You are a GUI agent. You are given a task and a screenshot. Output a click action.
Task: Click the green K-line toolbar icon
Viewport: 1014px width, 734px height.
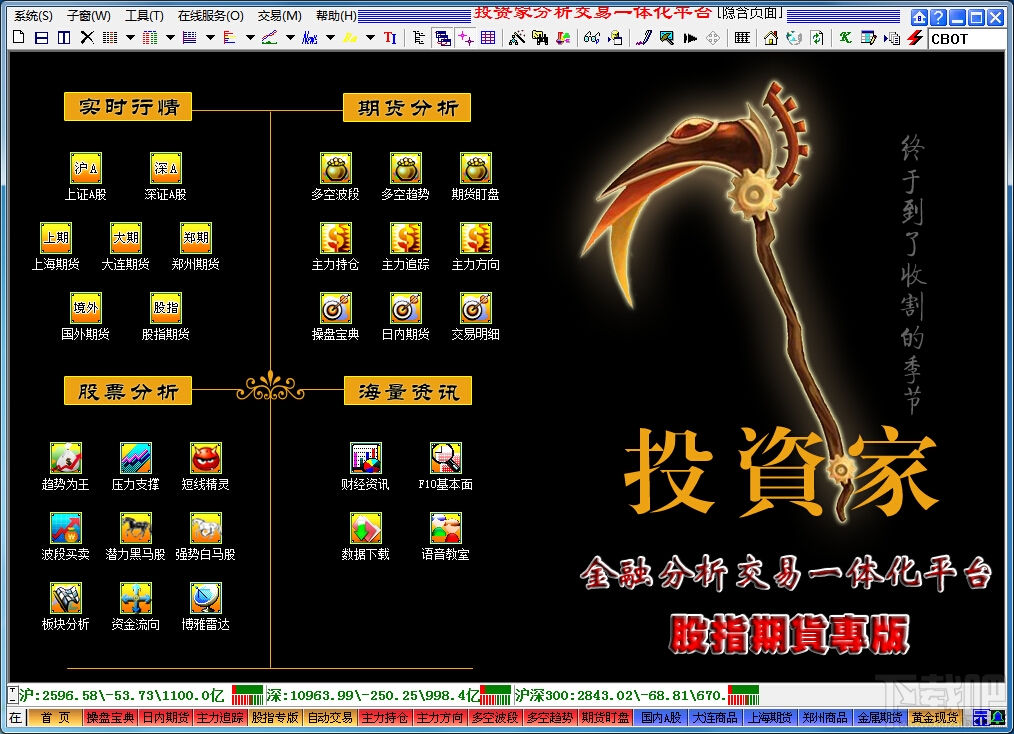click(845, 38)
